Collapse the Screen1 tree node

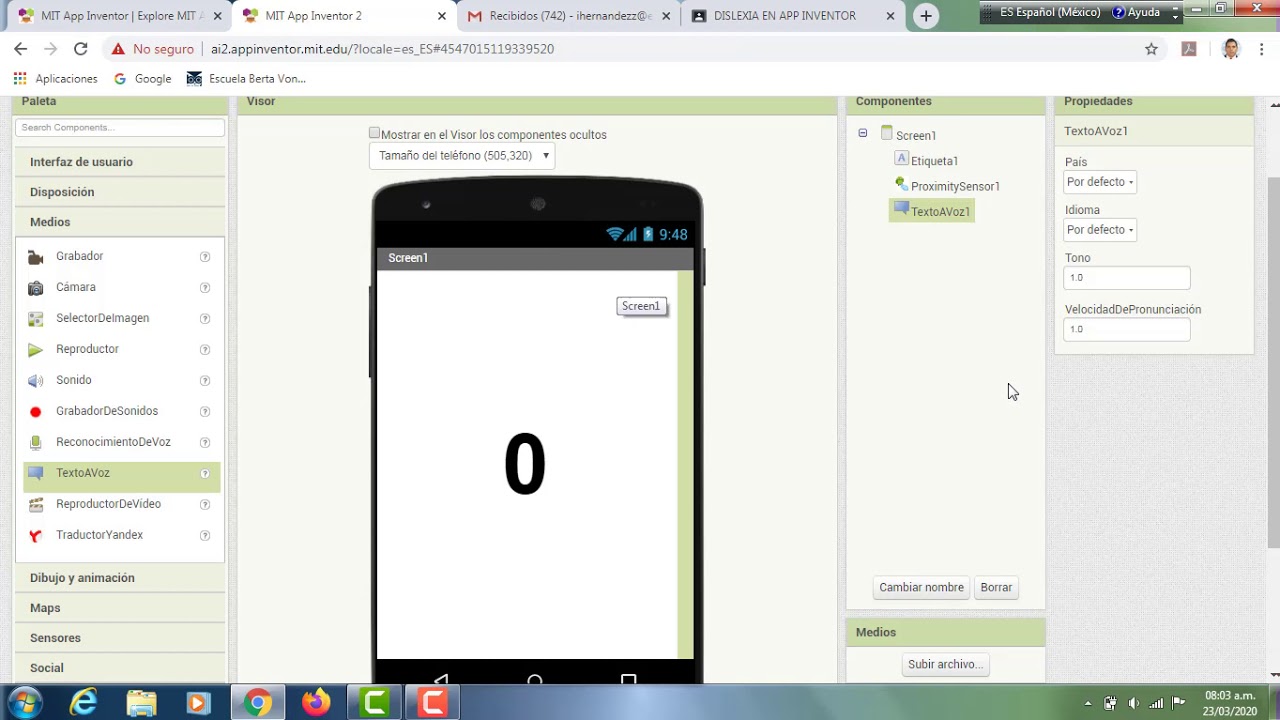pos(863,133)
